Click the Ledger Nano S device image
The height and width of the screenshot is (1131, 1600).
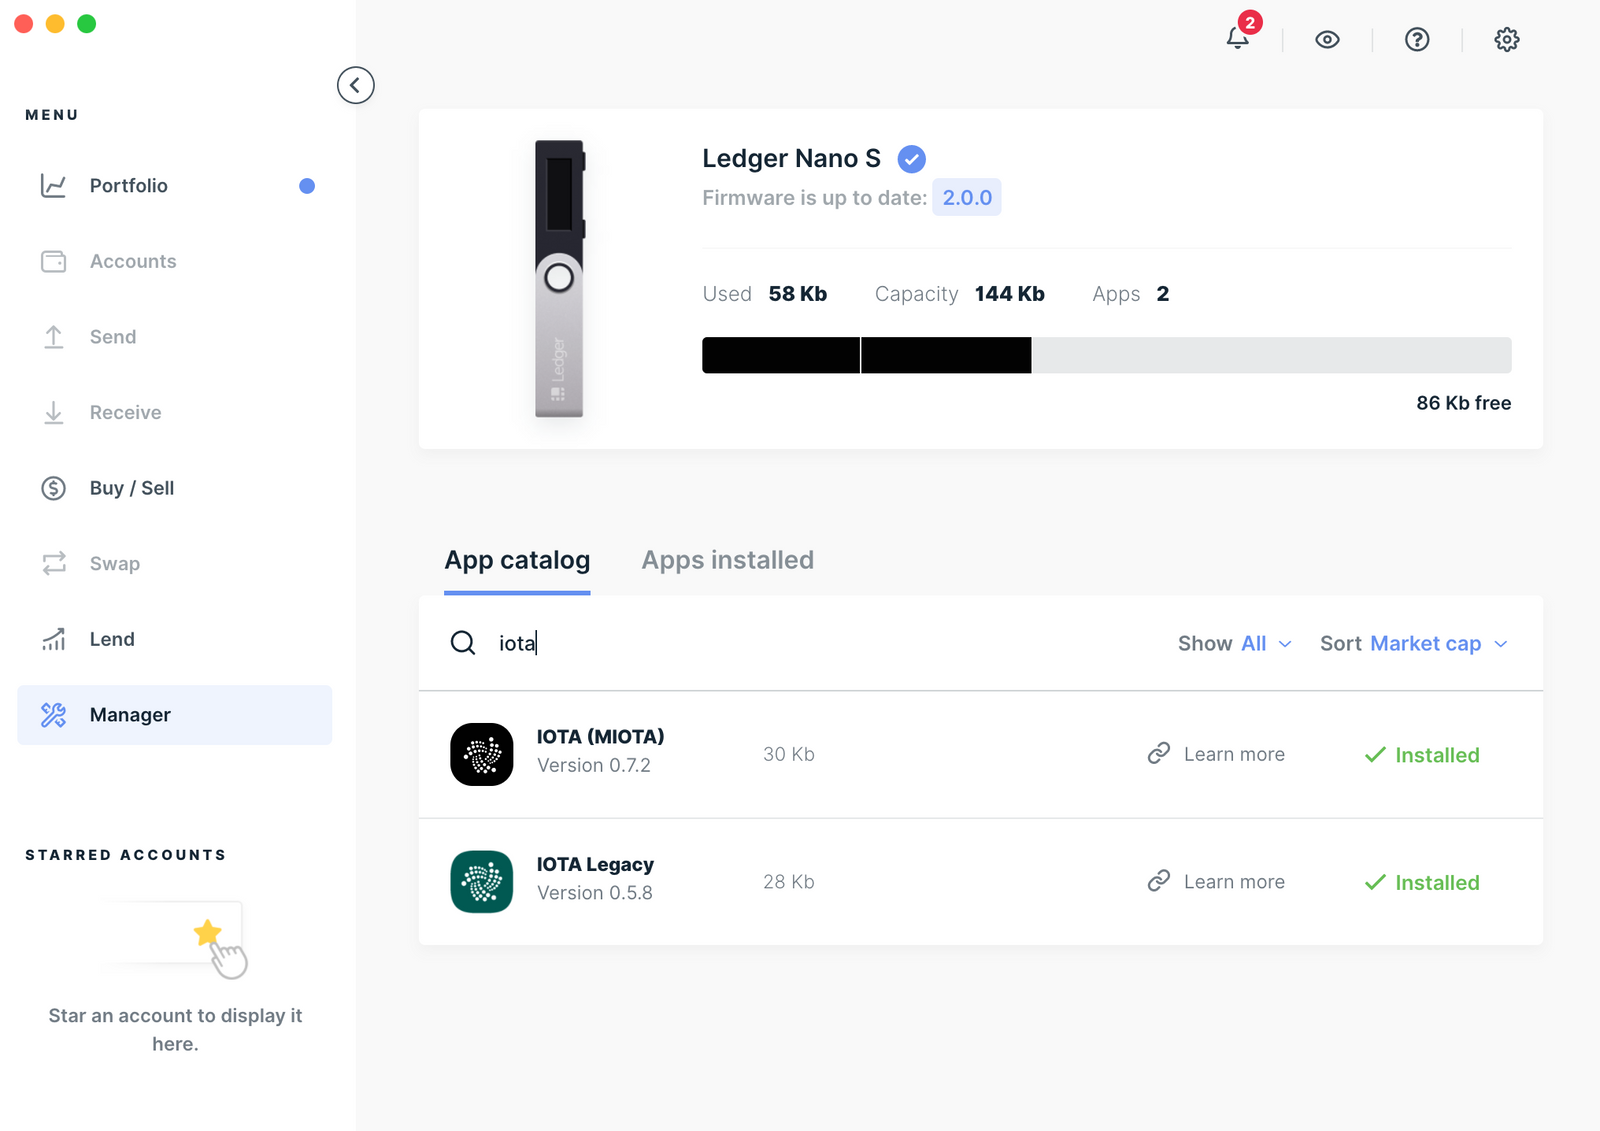[x=559, y=278]
